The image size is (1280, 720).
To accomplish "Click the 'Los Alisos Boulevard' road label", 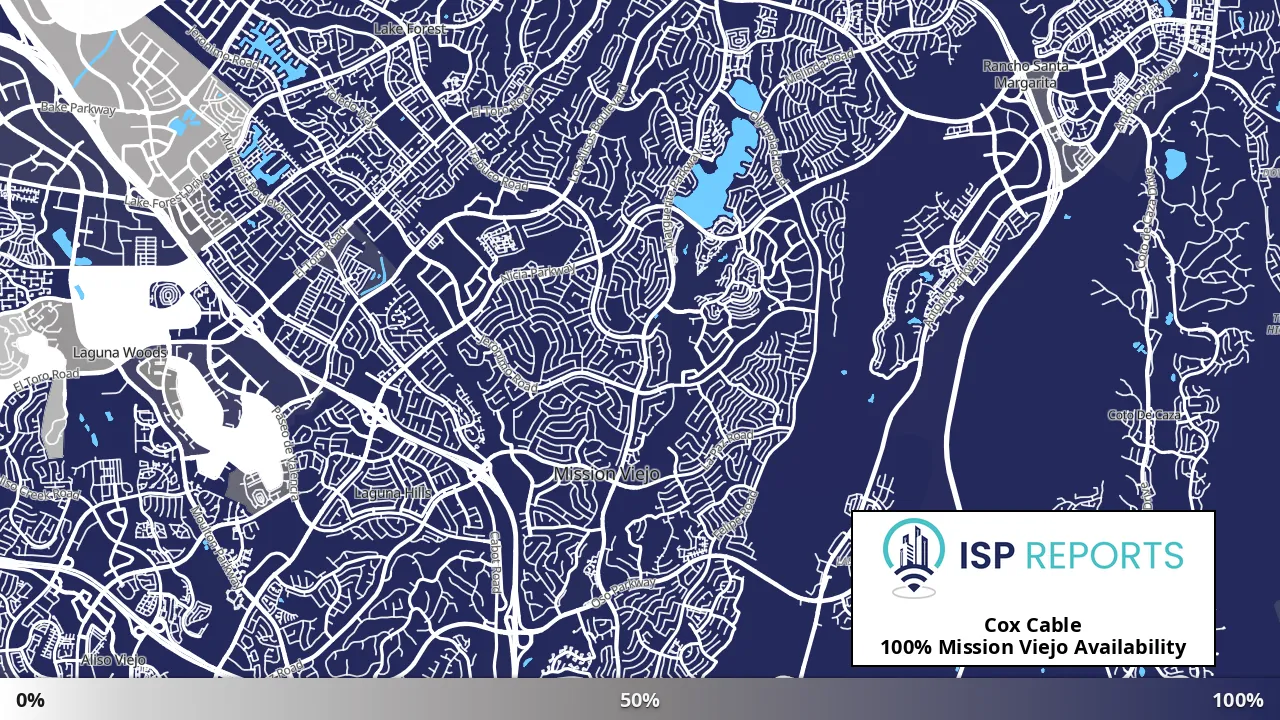I will pos(597,132).
